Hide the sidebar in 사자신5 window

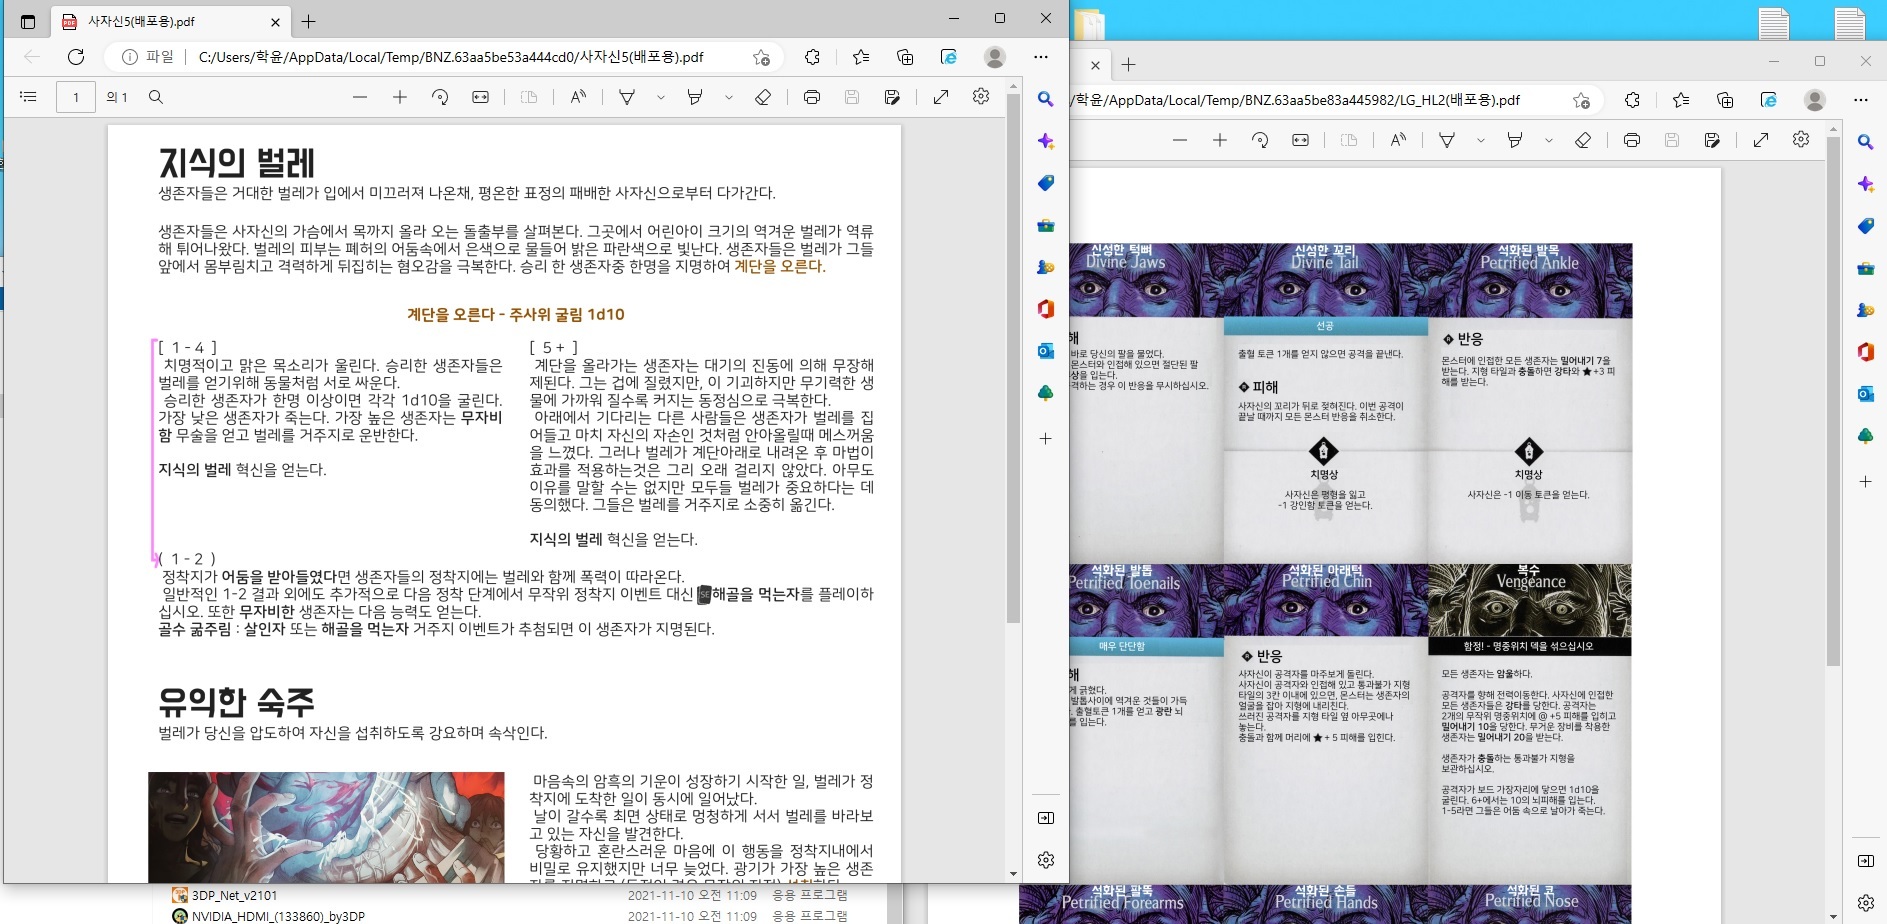(x=1045, y=818)
